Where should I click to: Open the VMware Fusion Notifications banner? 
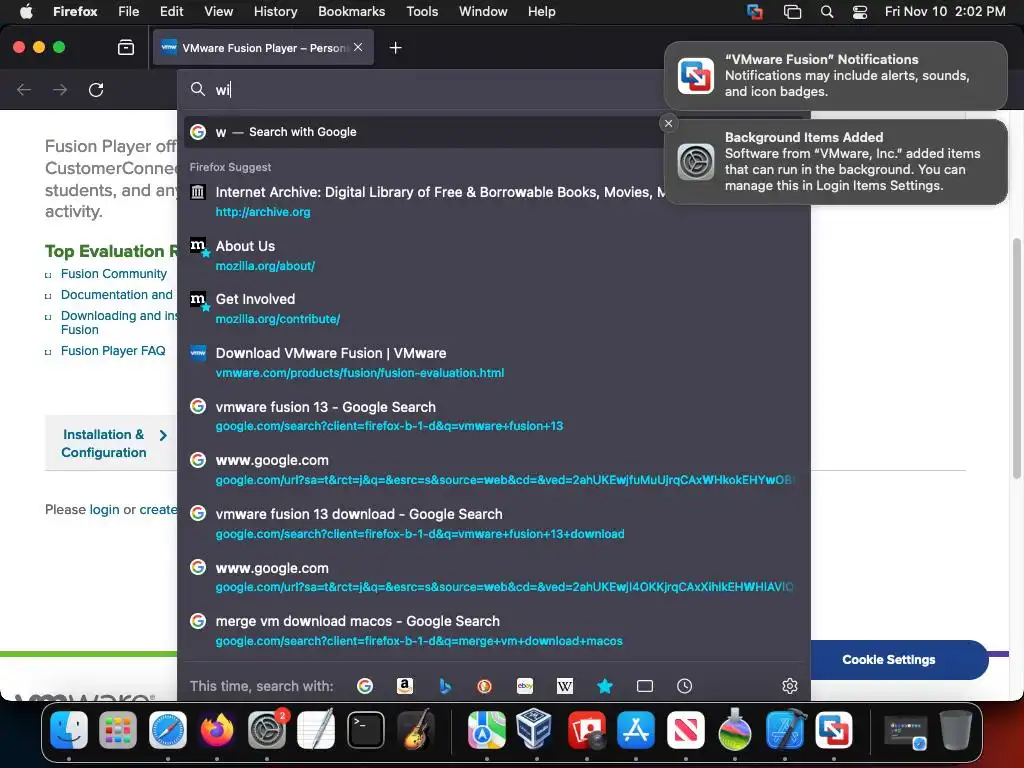tap(835, 76)
